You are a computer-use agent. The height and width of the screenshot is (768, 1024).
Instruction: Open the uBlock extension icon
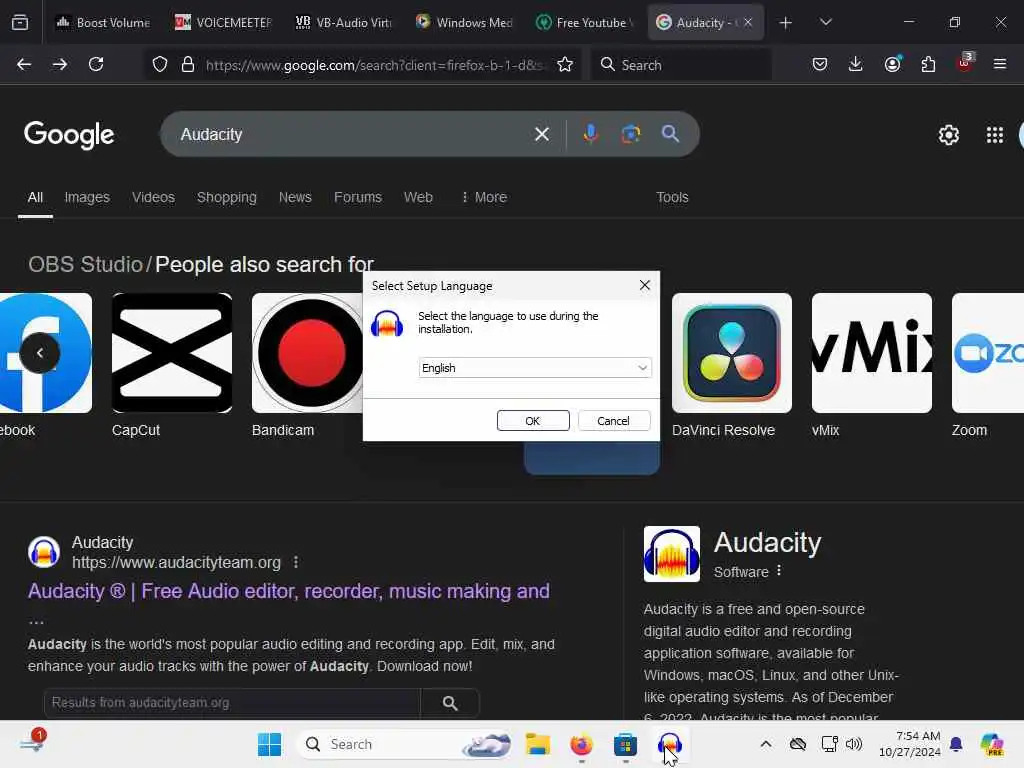(x=965, y=63)
